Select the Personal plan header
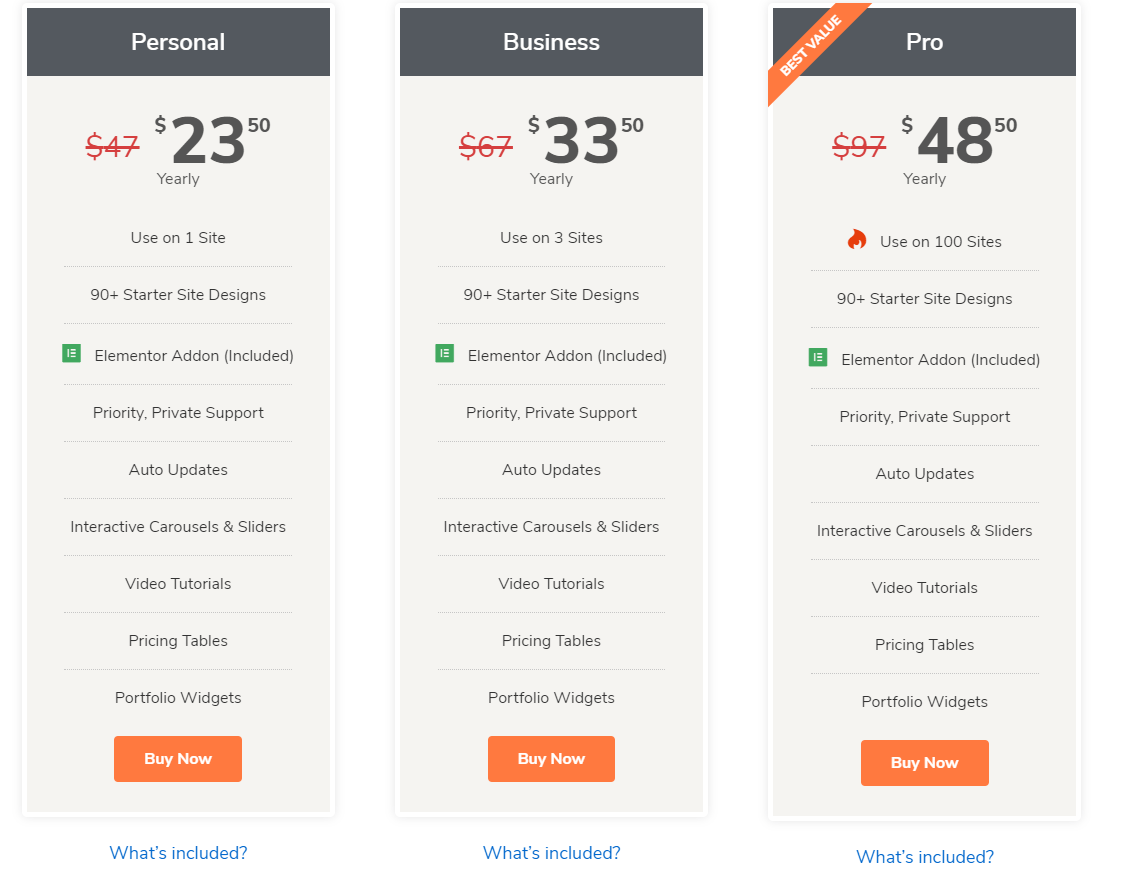The height and width of the screenshot is (876, 1127). [177, 42]
